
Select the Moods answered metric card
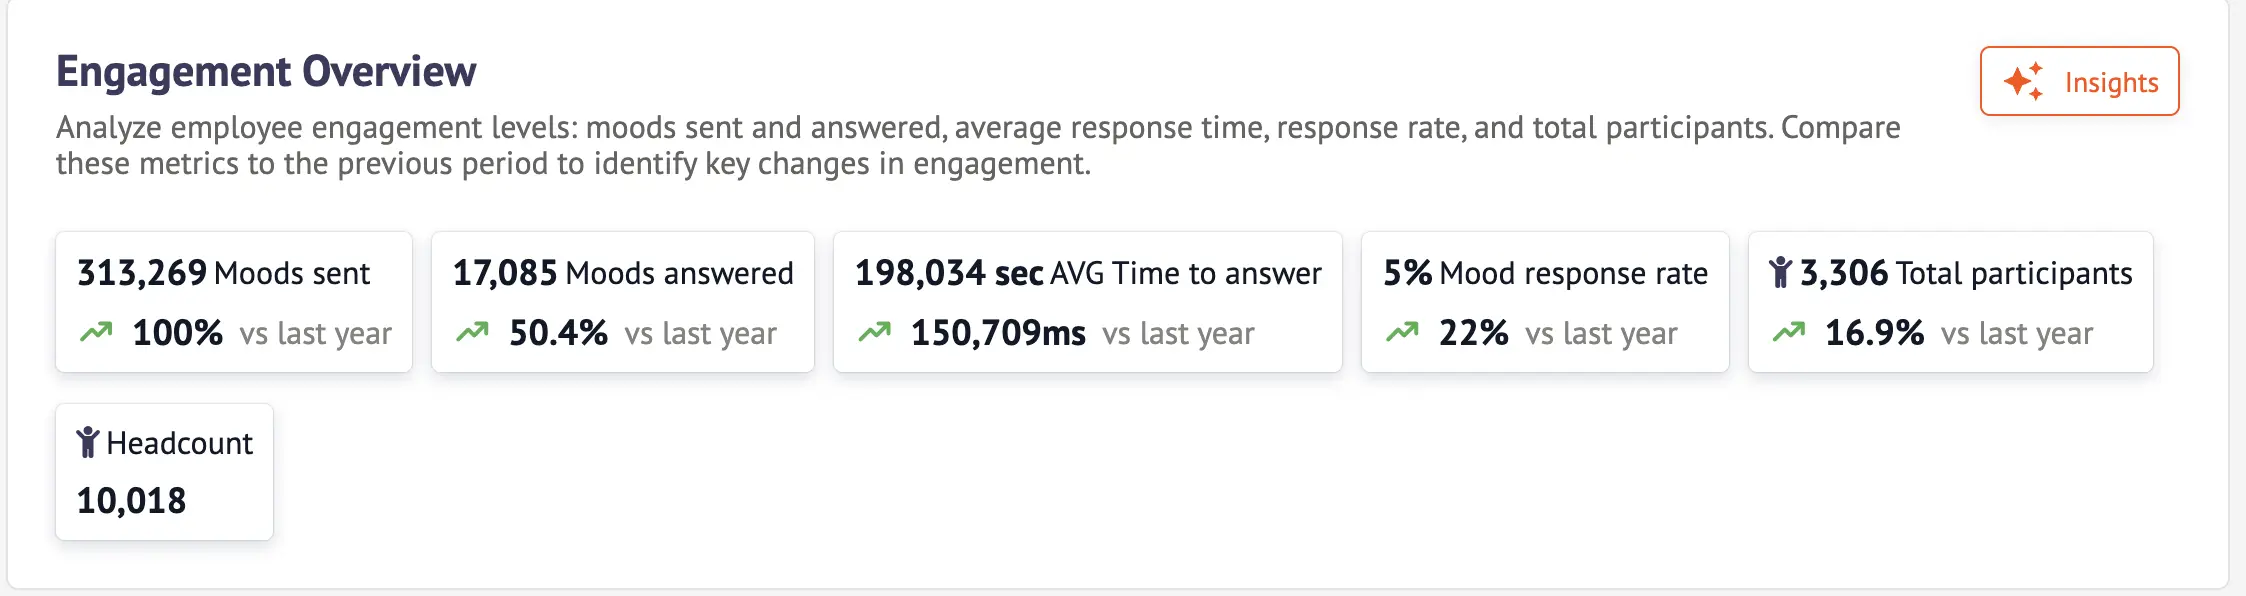pyautogui.click(x=622, y=302)
